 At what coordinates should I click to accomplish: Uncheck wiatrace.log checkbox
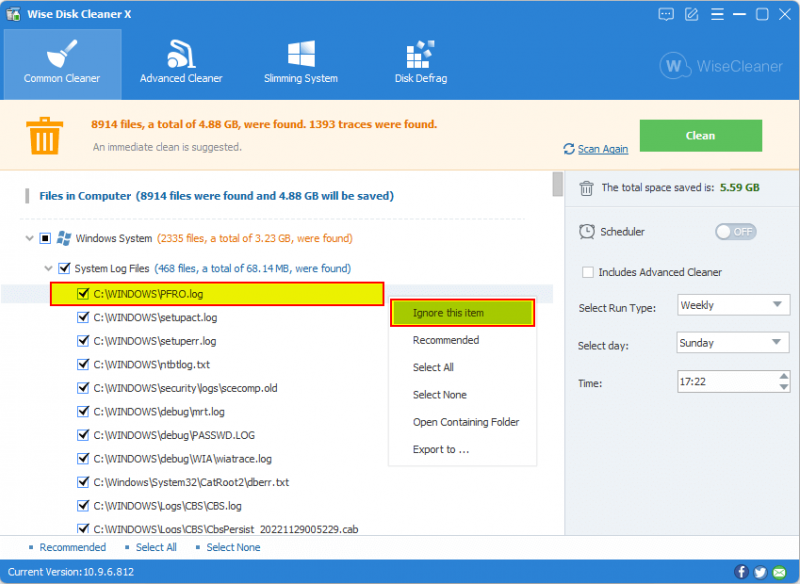(83, 459)
